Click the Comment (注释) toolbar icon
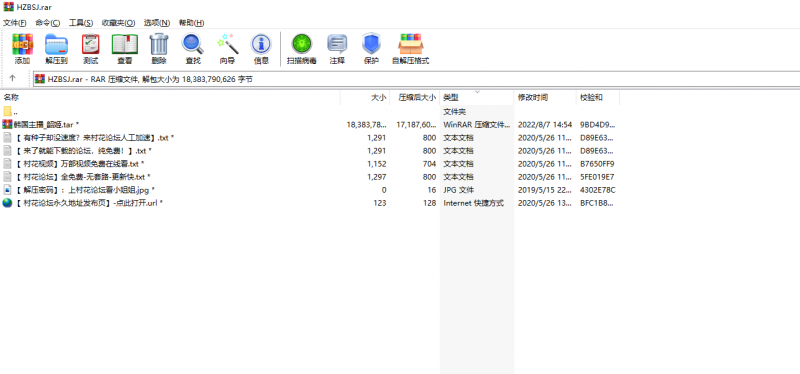The height and width of the screenshot is (374, 800). 337,45
